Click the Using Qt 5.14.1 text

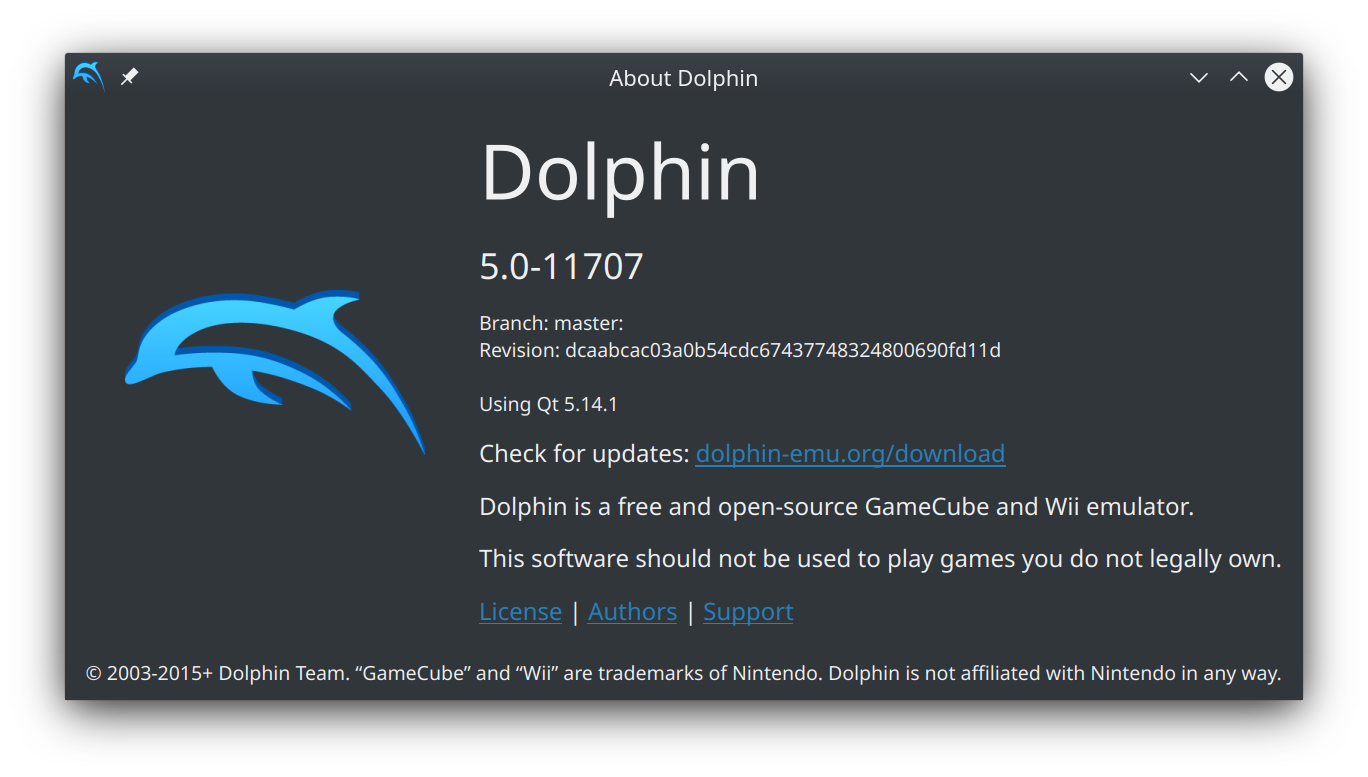(x=548, y=404)
